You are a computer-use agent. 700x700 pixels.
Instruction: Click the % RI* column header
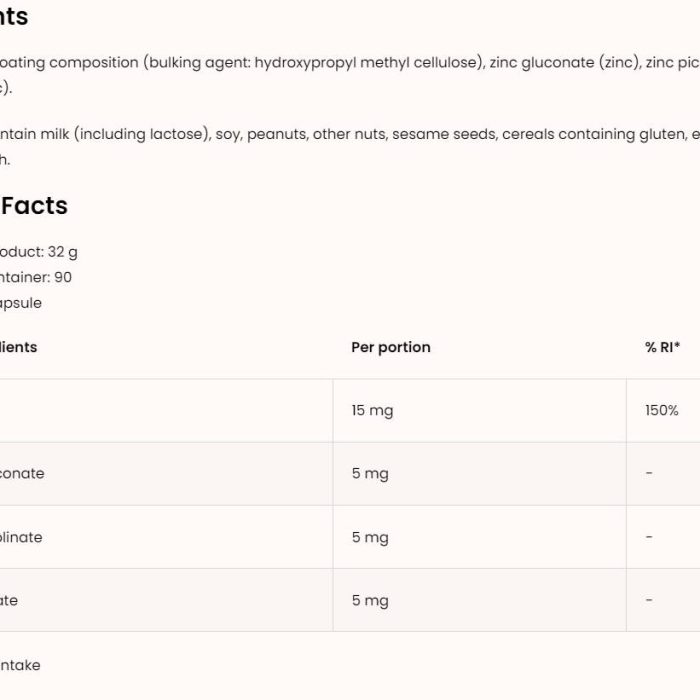click(662, 347)
